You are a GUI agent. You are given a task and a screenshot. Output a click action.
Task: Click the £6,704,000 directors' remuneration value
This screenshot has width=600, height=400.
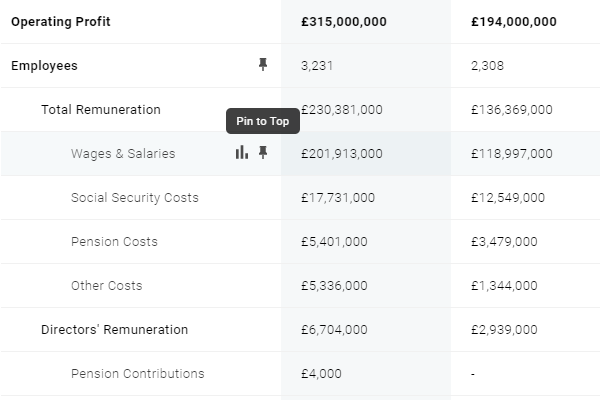334,330
